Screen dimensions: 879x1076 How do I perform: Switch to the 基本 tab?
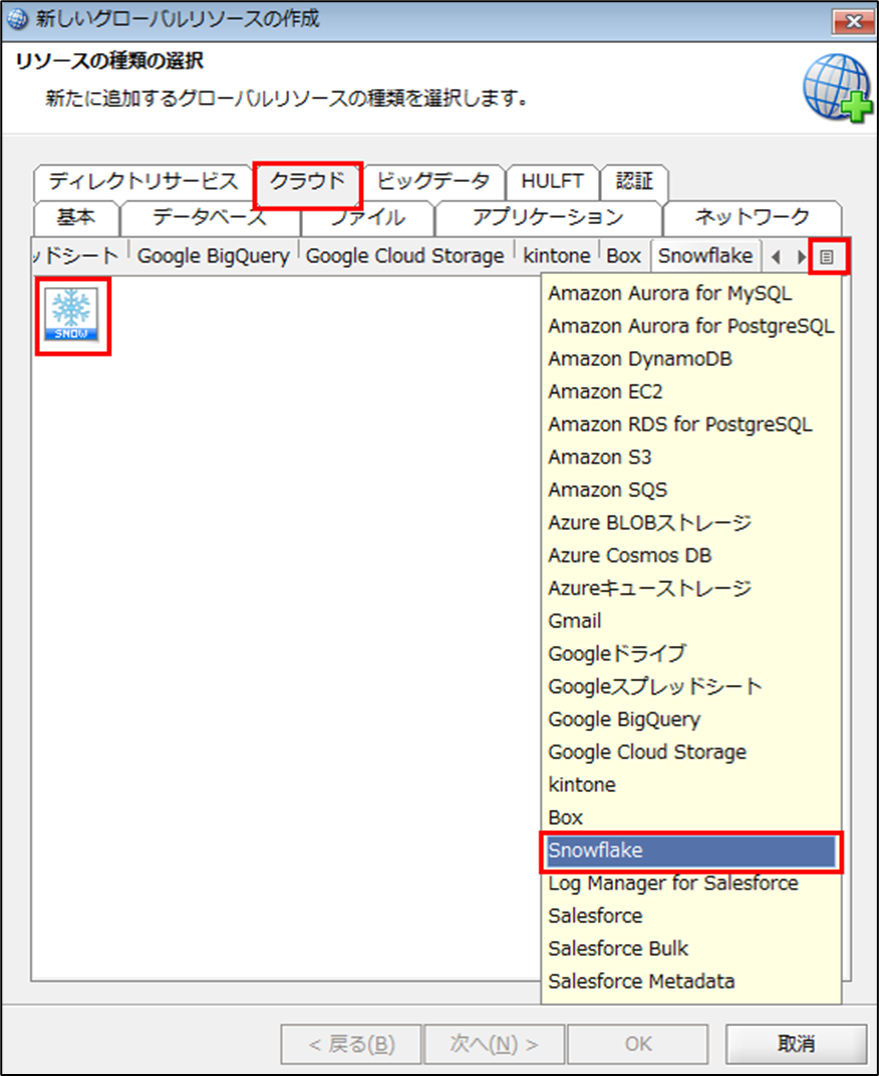pos(76,218)
